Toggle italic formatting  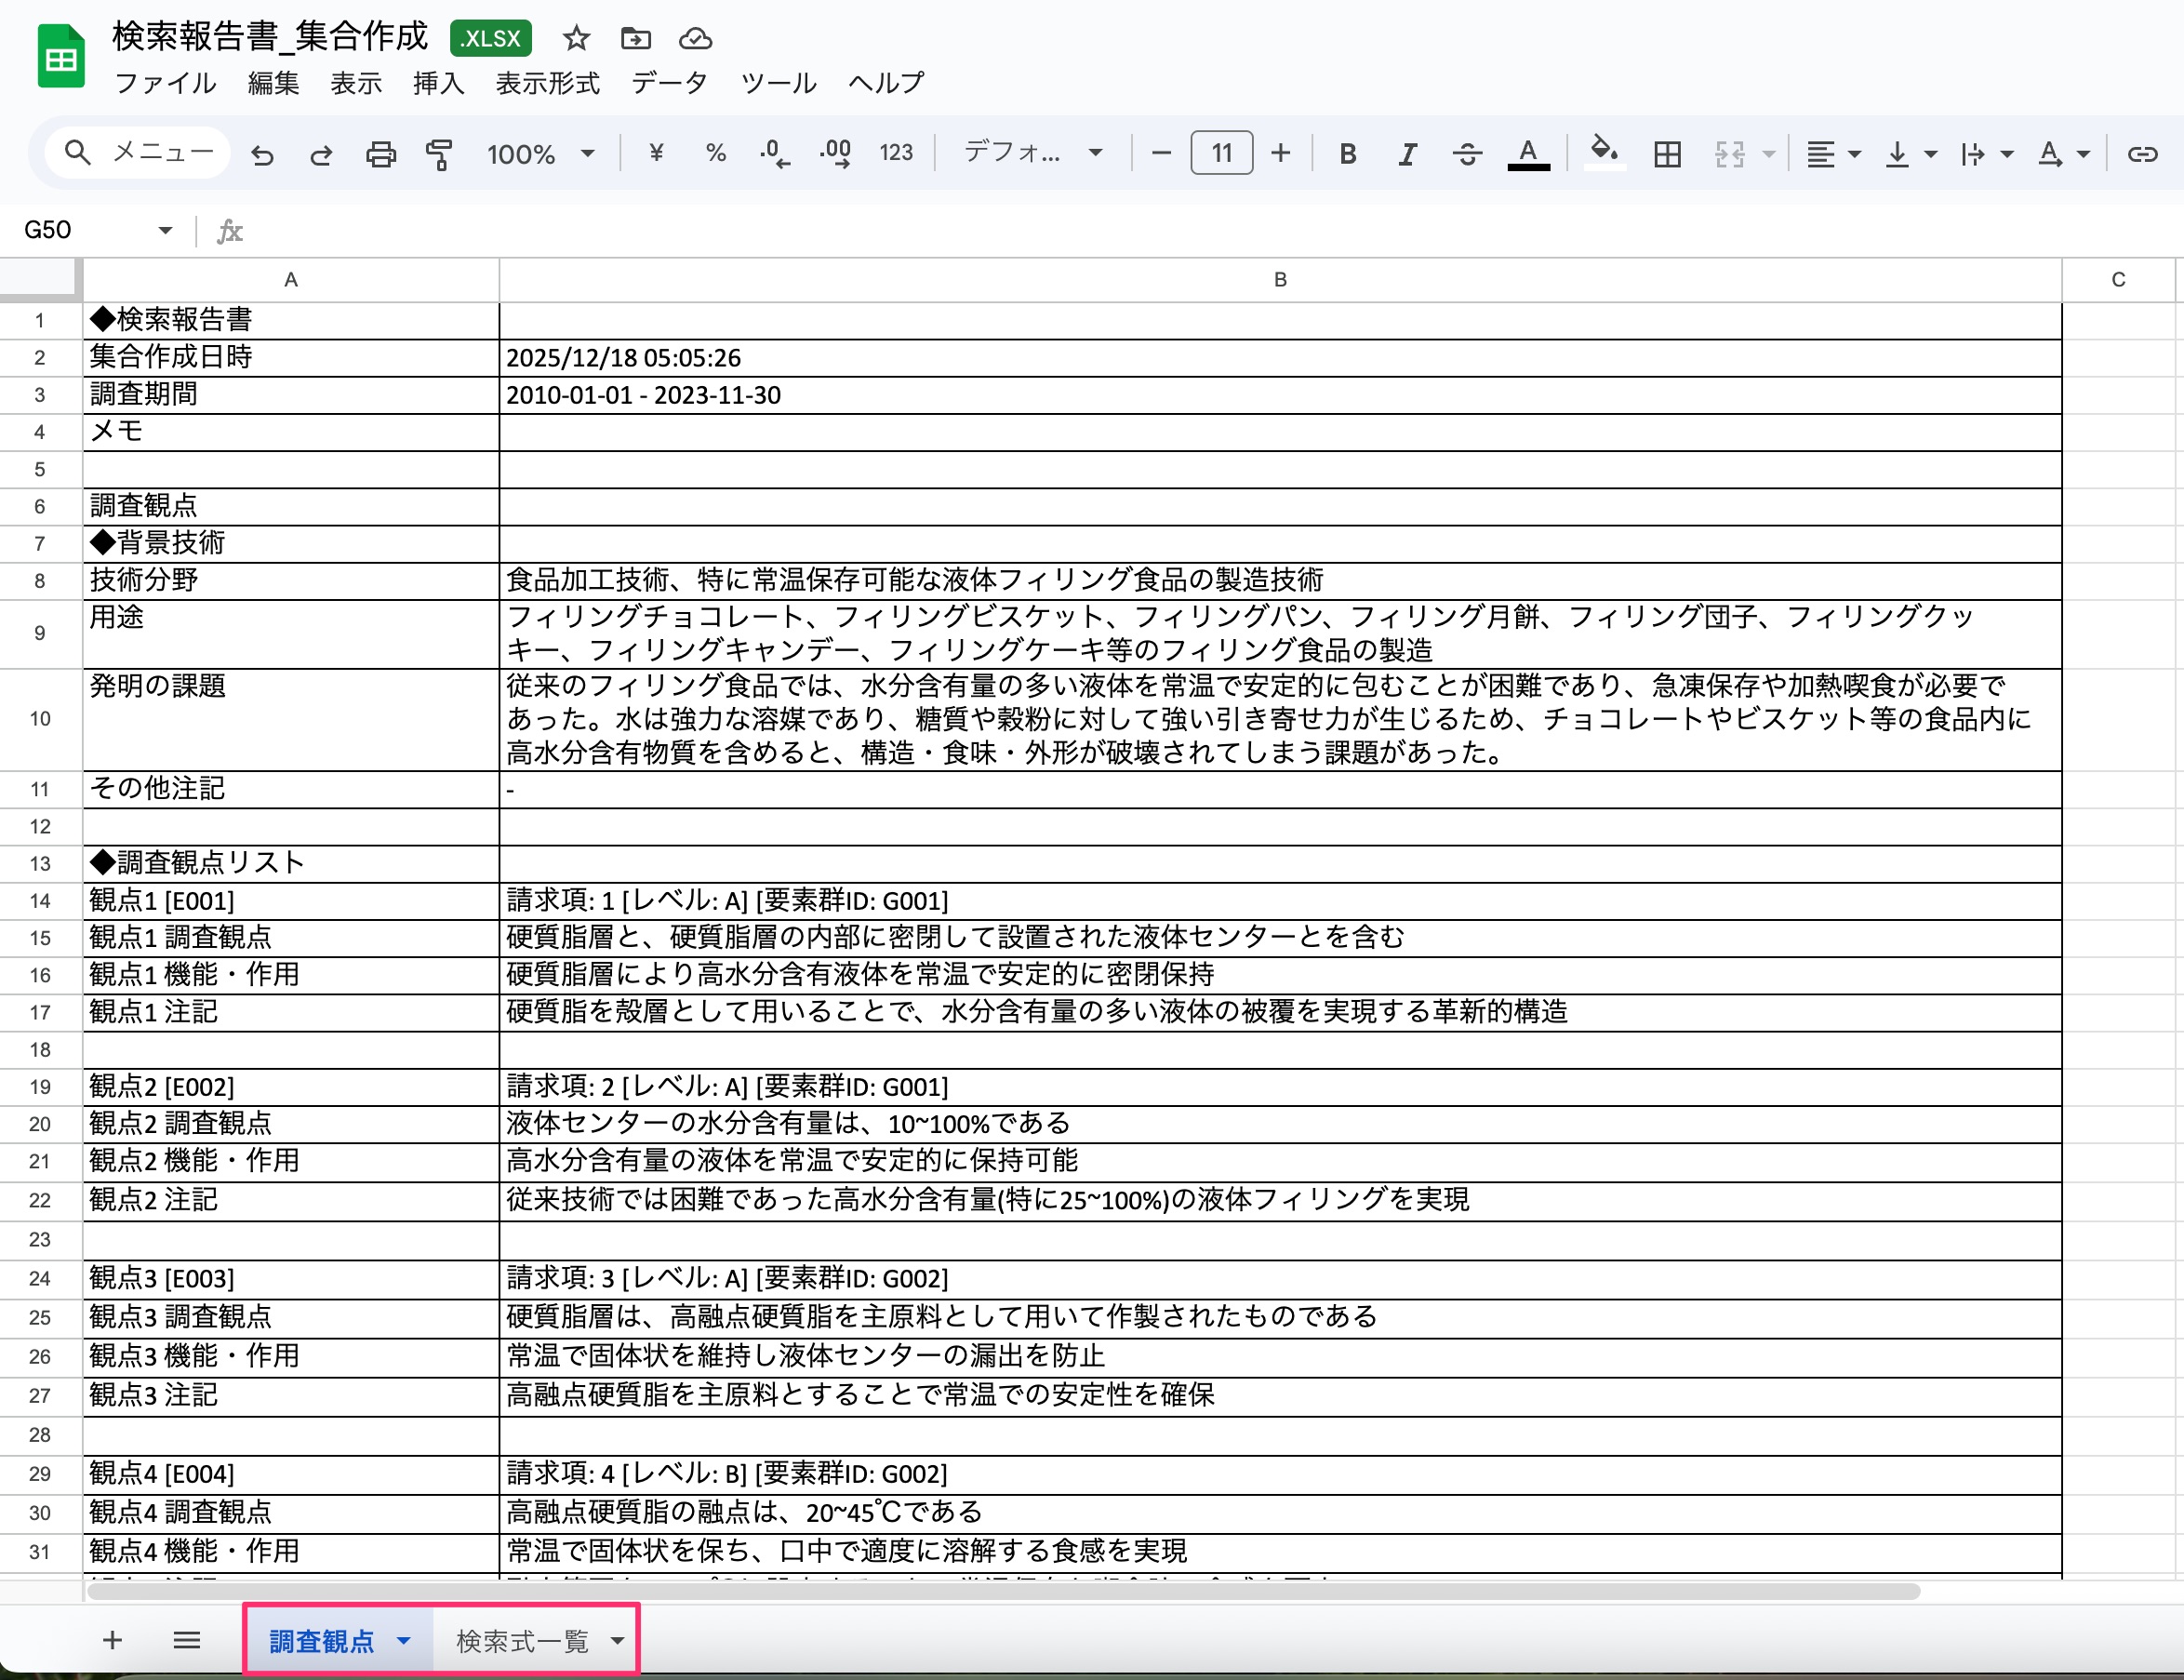coord(1407,154)
